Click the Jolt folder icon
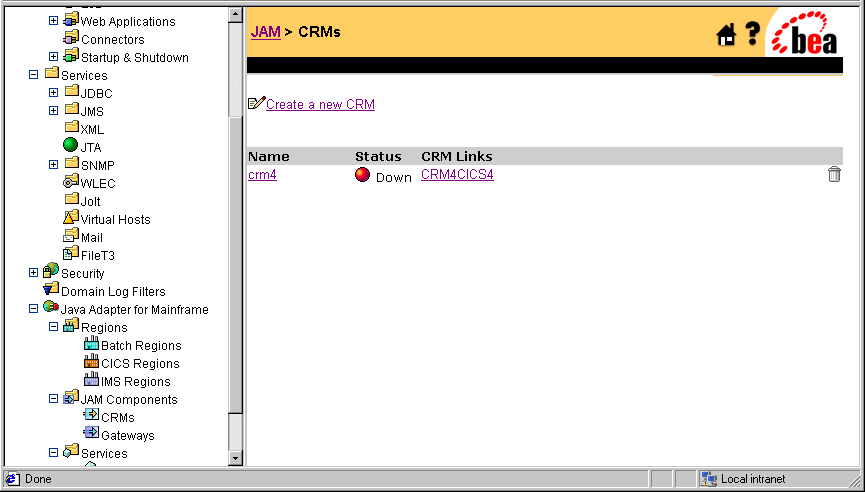Viewport: 865px width, 492px height. 72,199
